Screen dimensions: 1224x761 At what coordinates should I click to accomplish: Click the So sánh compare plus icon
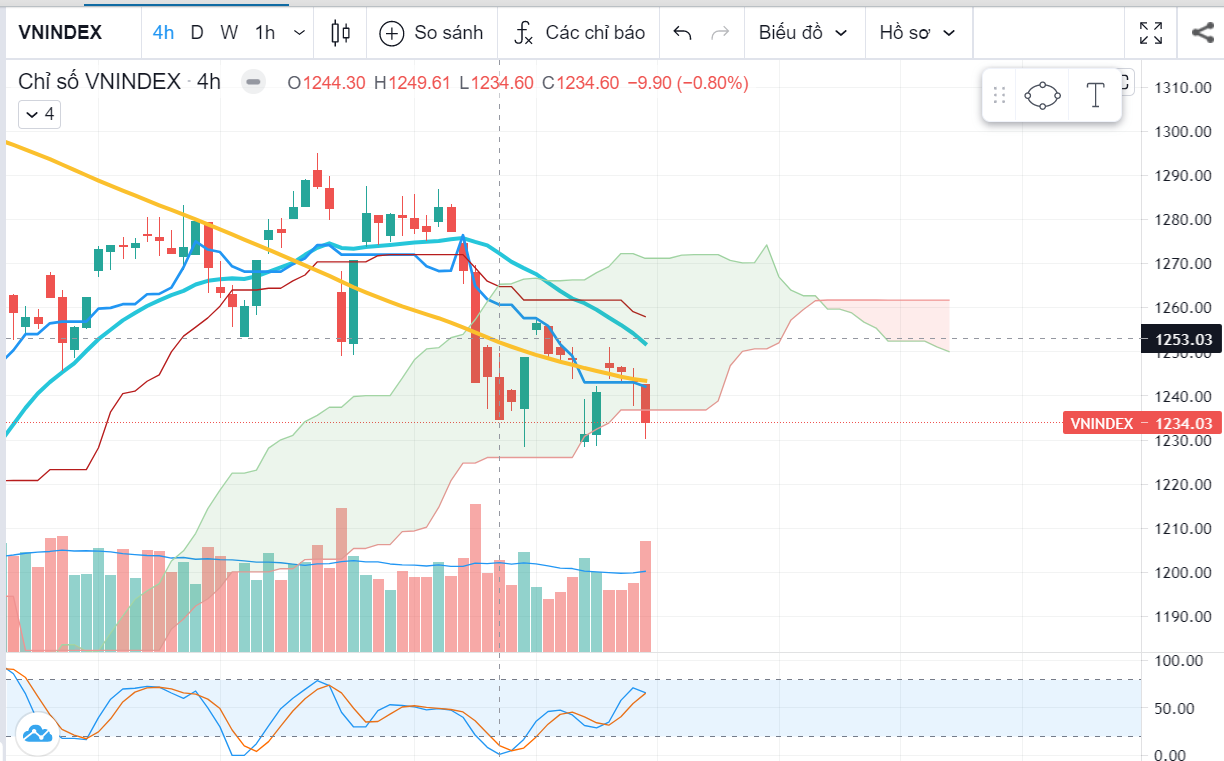[x=392, y=33]
